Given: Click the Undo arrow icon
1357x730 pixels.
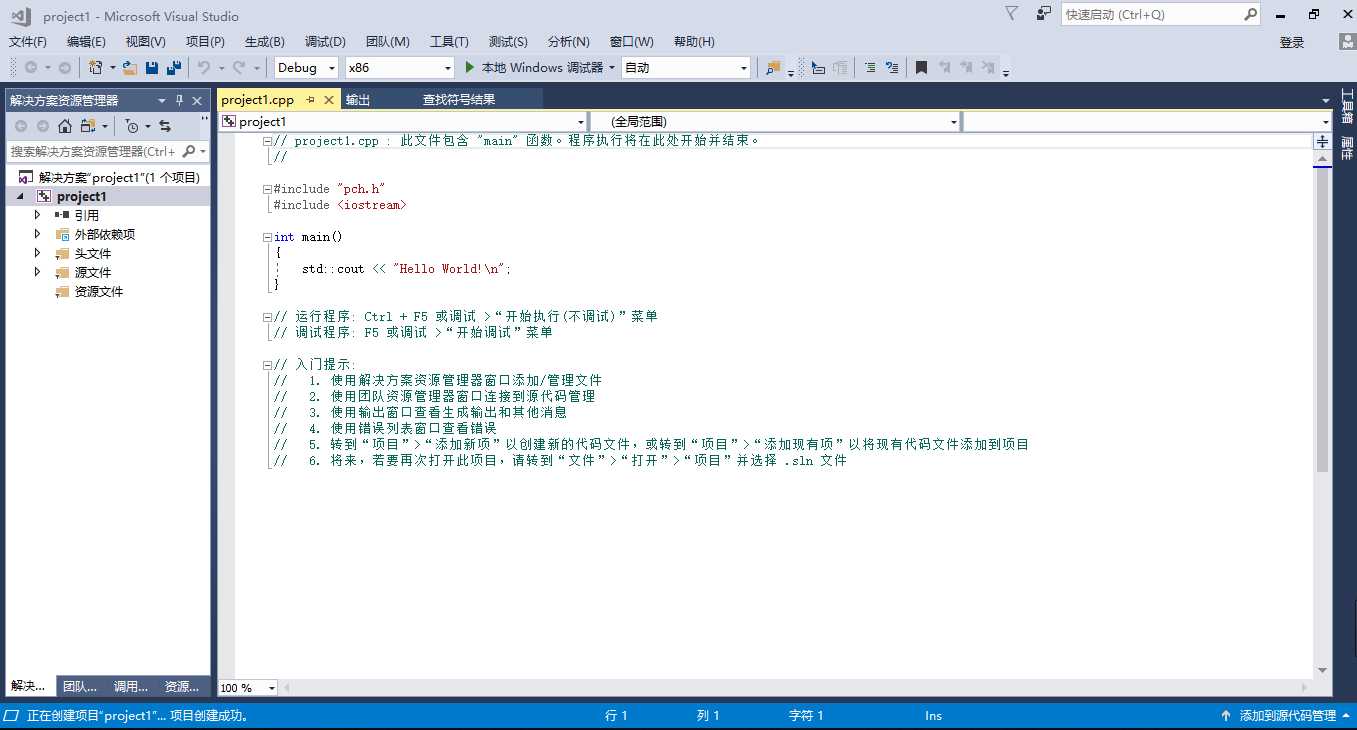Looking at the screenshot, I should tap(204, 68).
